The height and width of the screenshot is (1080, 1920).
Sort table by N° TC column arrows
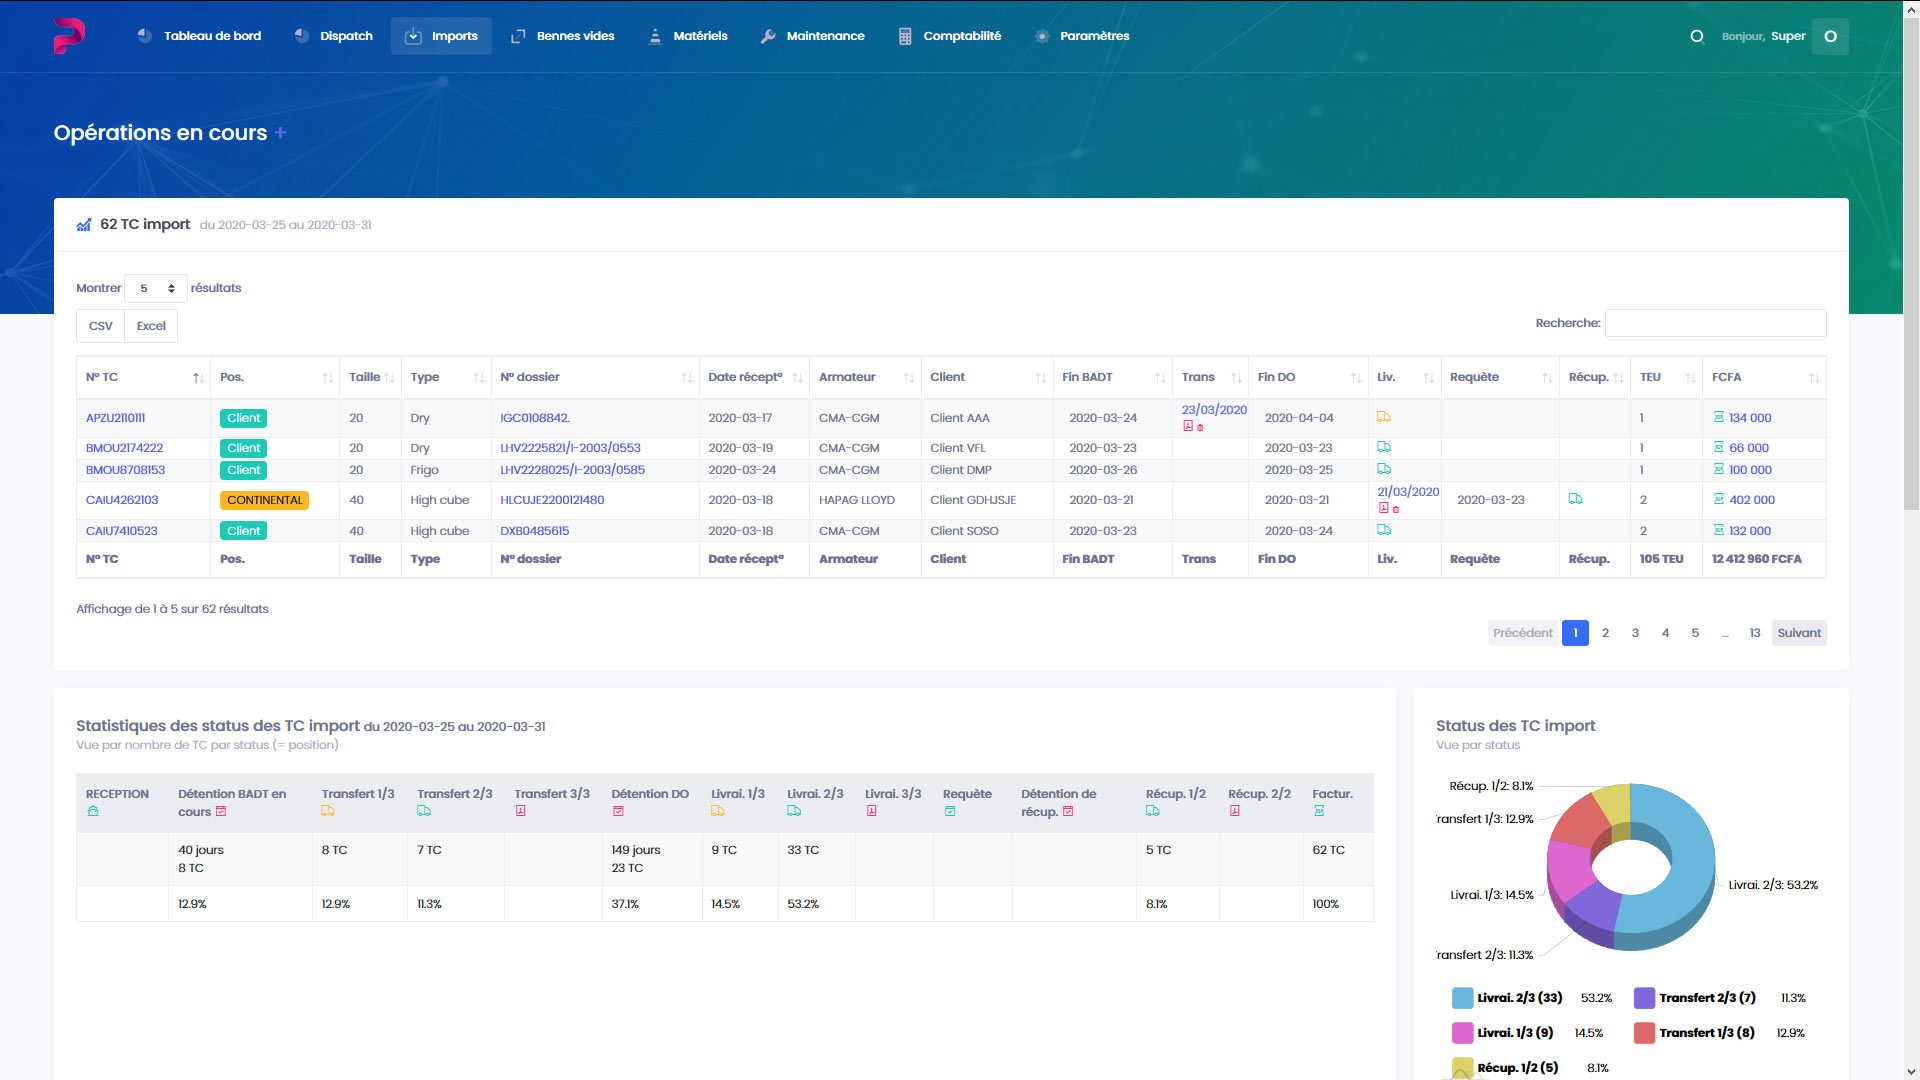coord(198,378)
